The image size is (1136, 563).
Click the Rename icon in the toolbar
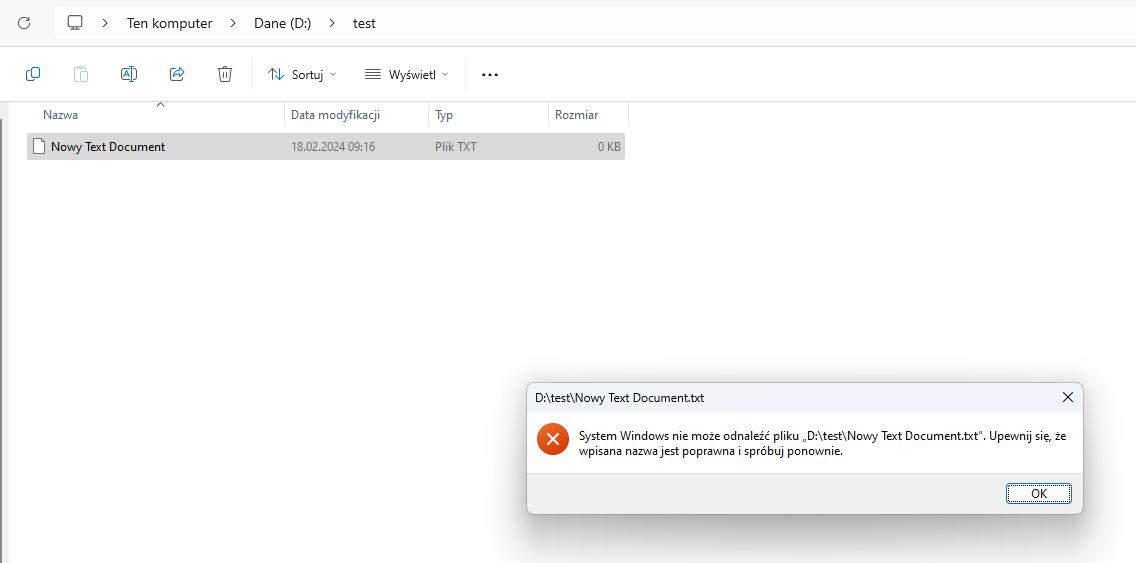[129, 74]
